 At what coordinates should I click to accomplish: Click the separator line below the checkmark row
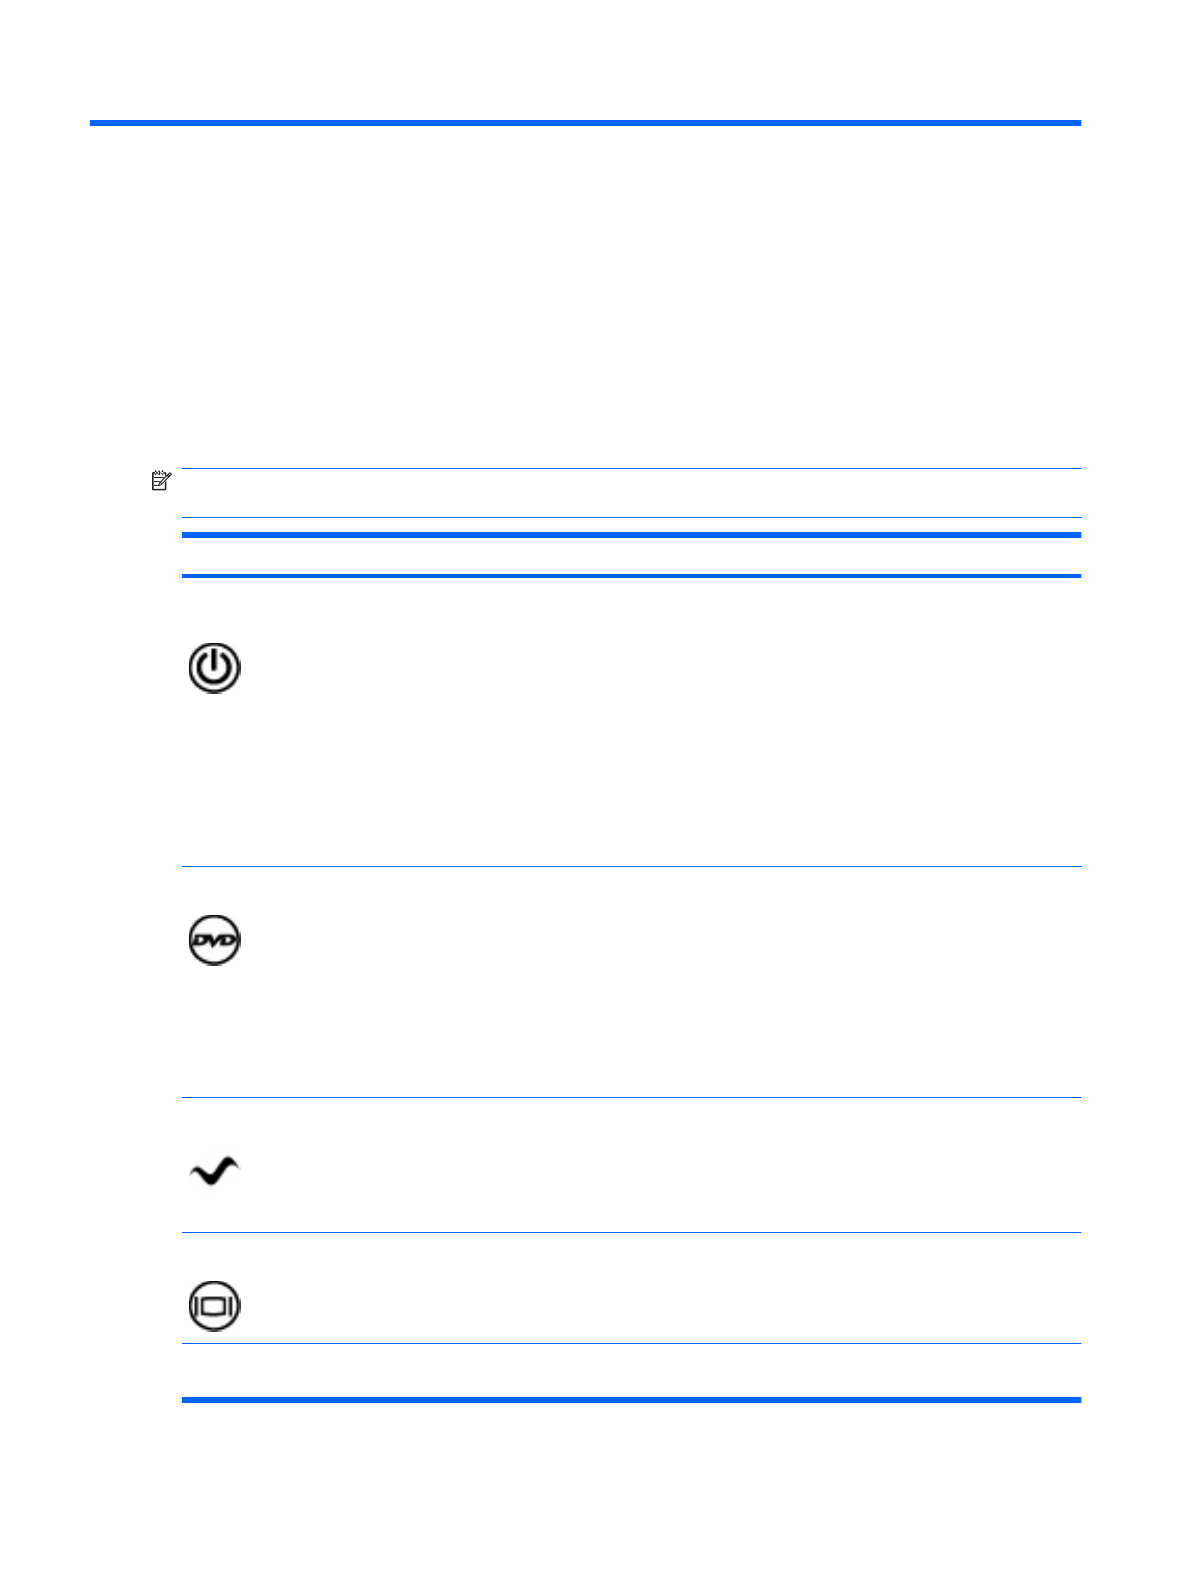tap(630, 1233)
